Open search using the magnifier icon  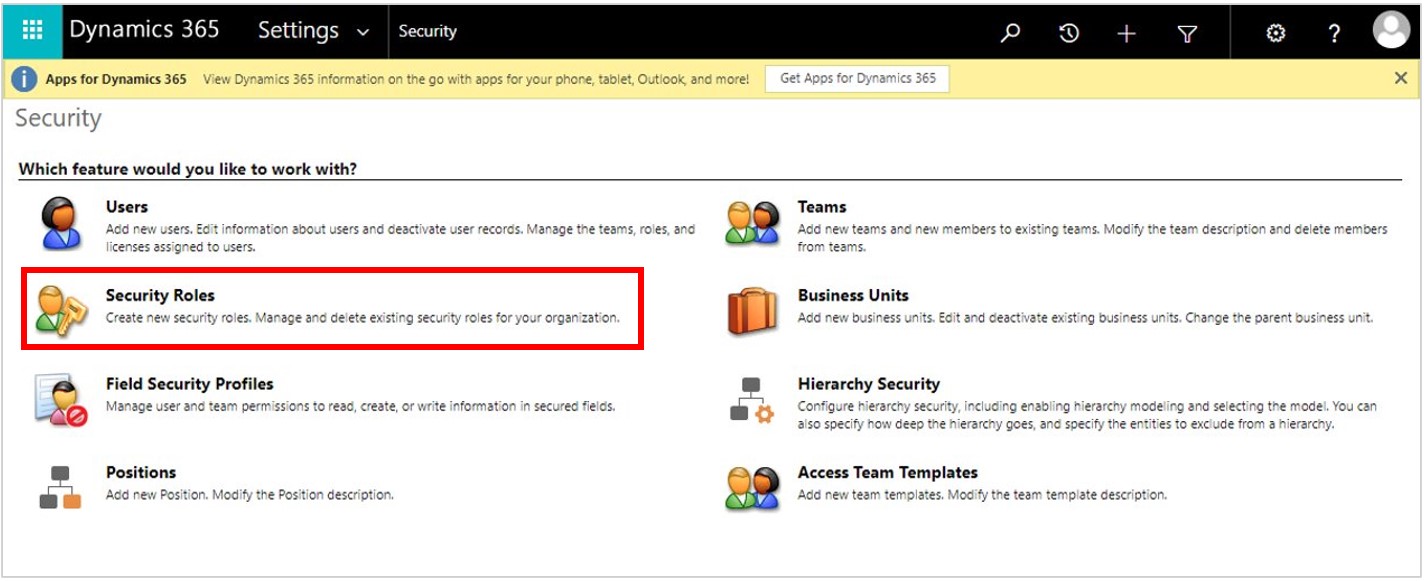click(1010, 31)
